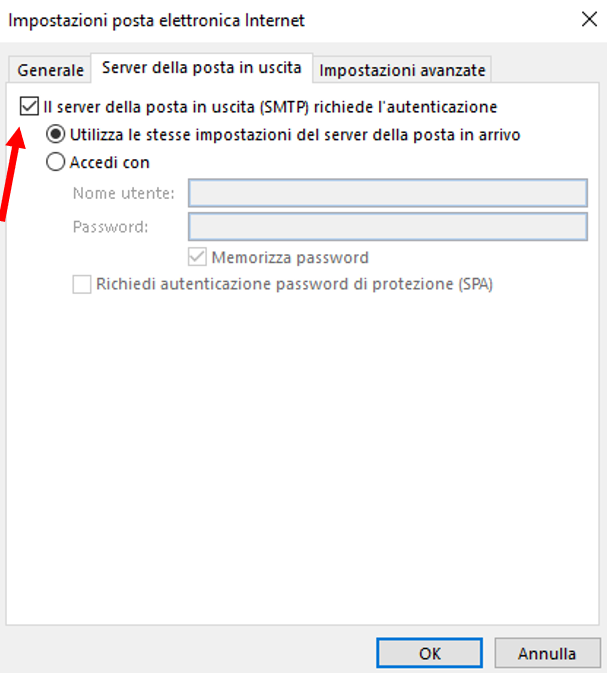Select 'Utilizza le stesse impostazioni' radio button

(x=56, y=134)
